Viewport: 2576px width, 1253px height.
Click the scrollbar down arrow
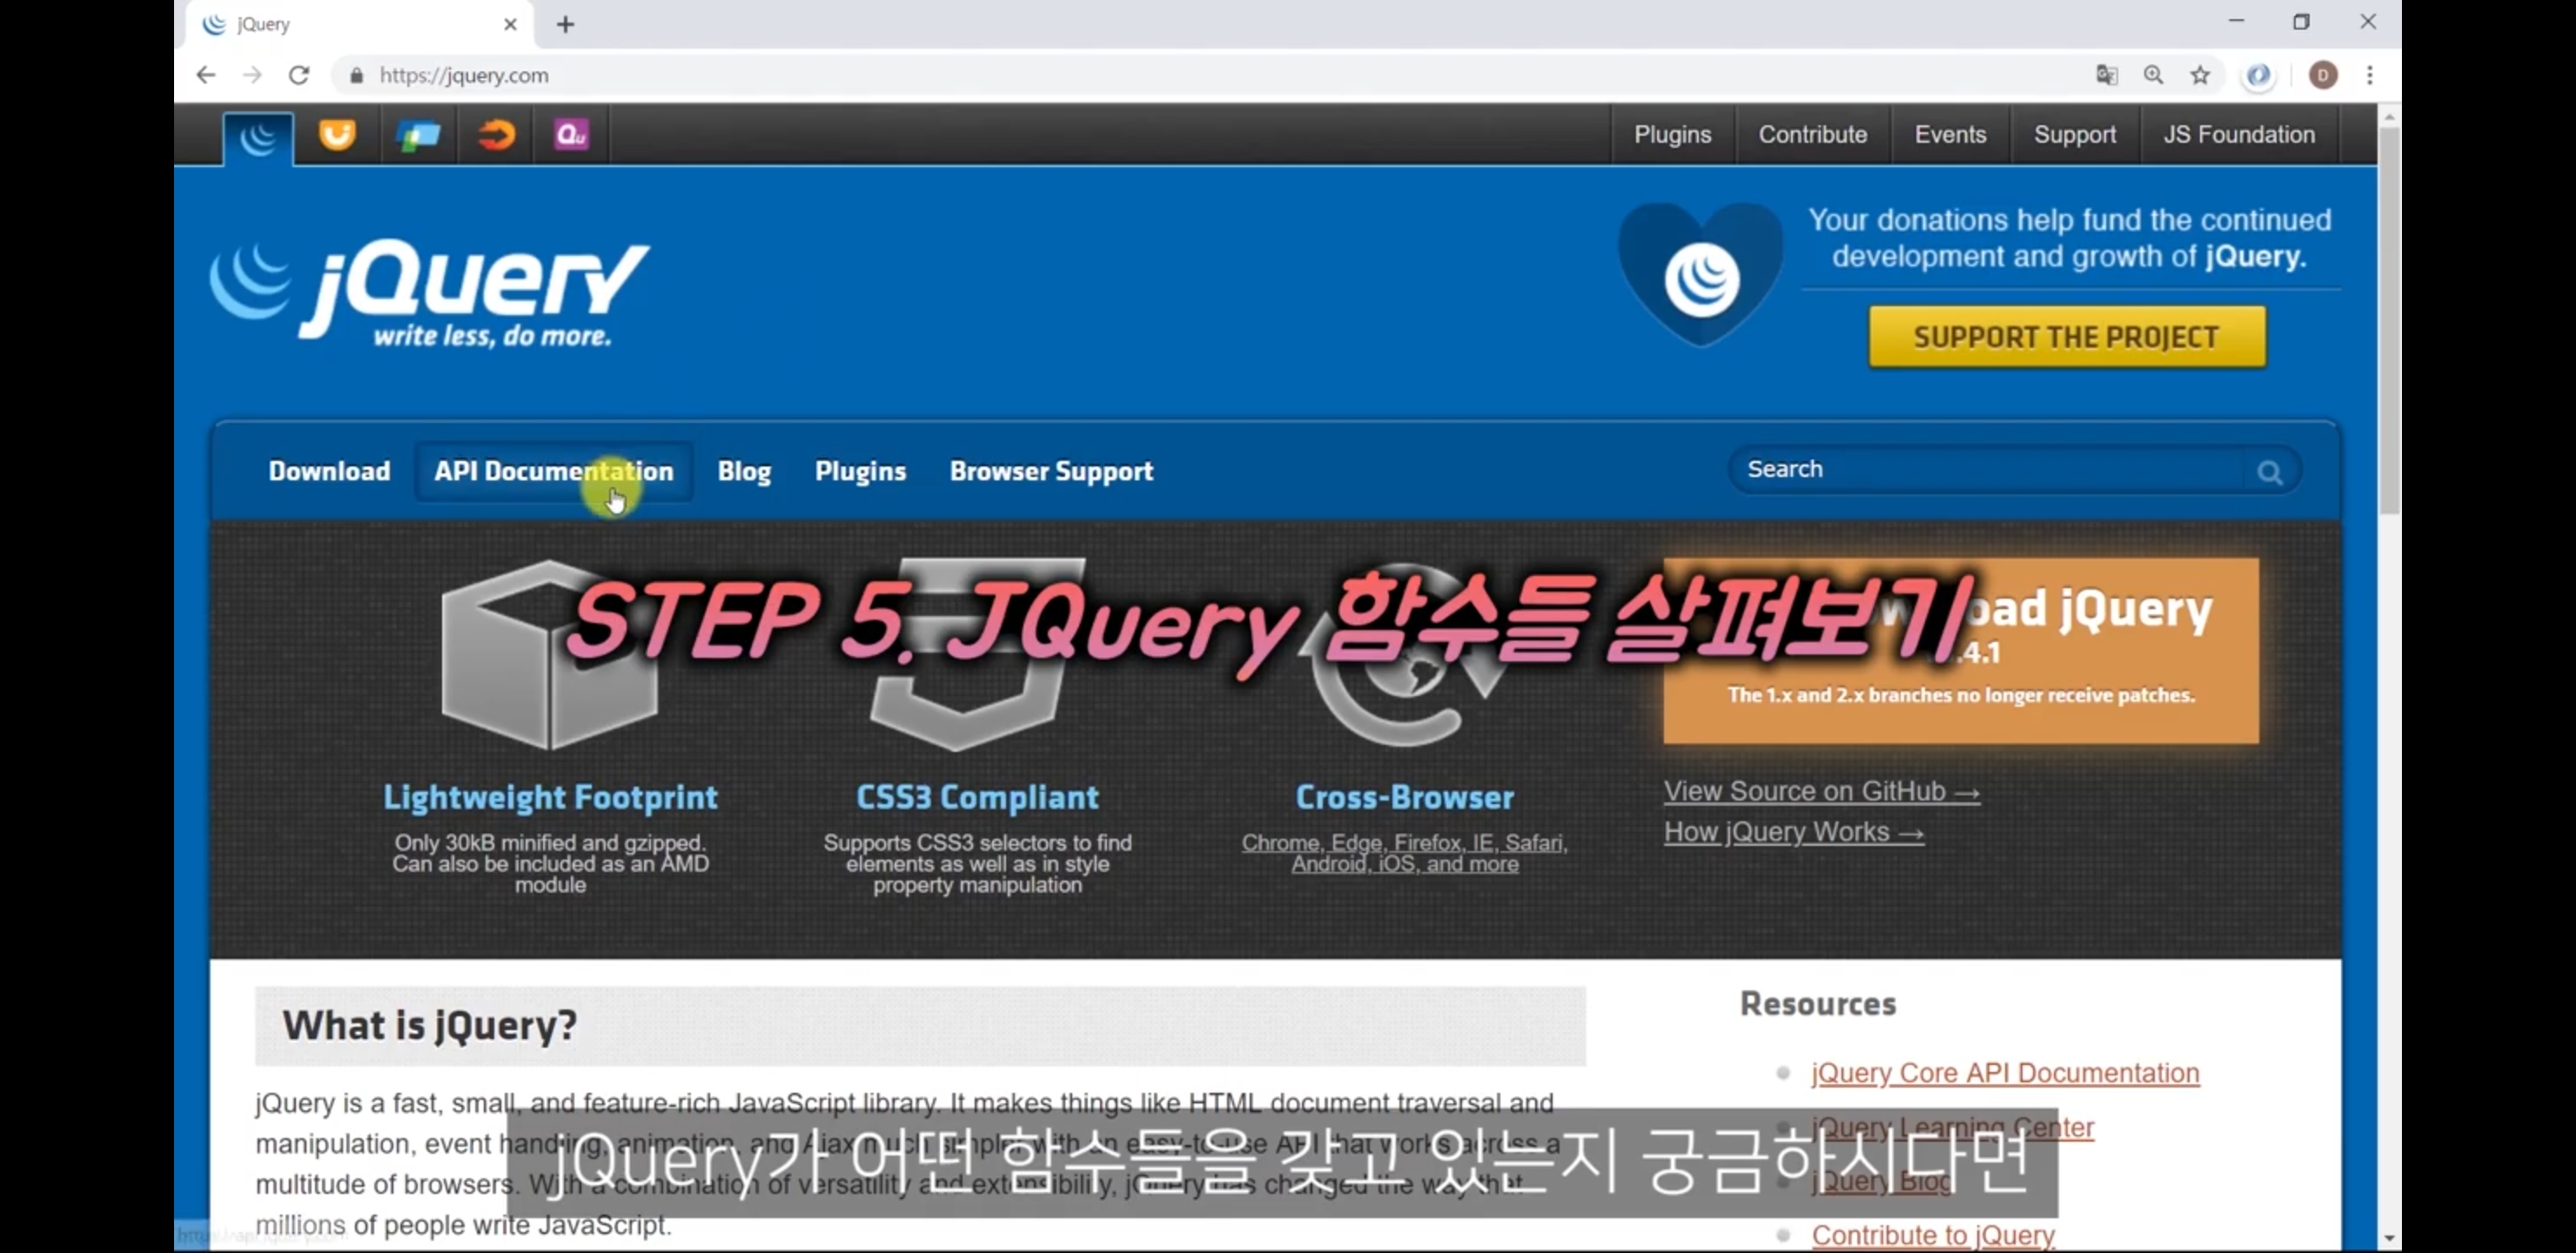click(2389, 1240)
